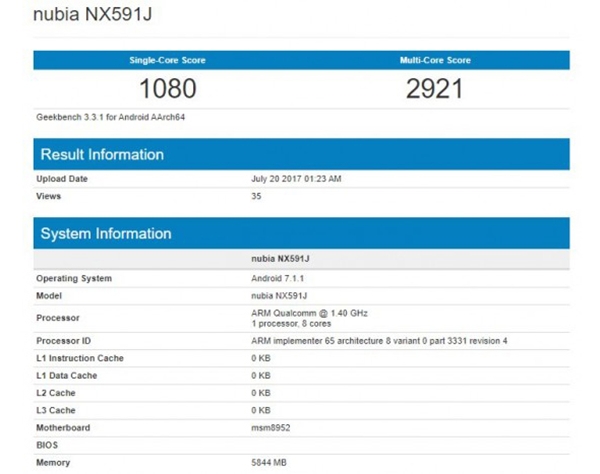Click the ARM implementer 65 processor ID value
600x474 pixels.
pyautogui.click(x=379, y=341)
